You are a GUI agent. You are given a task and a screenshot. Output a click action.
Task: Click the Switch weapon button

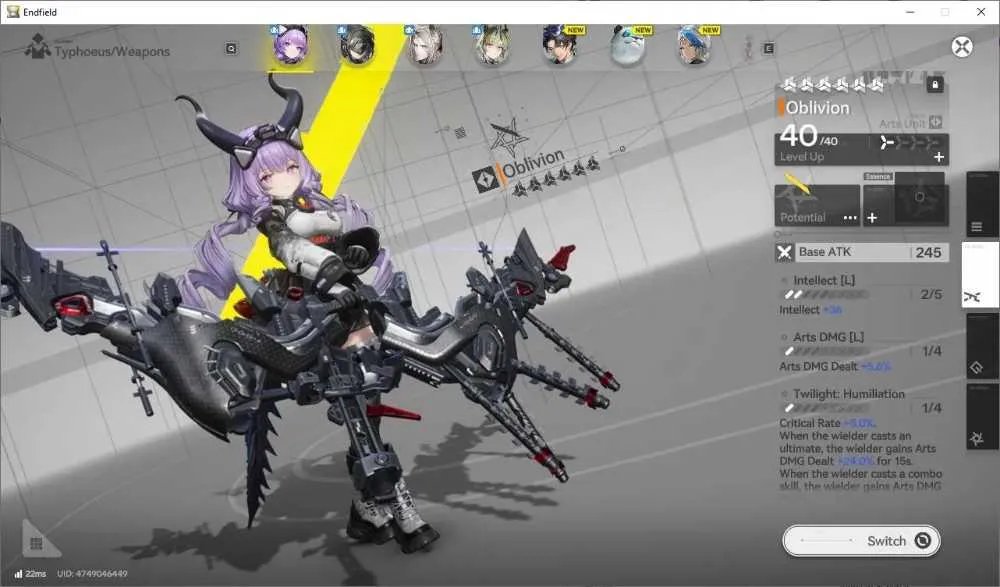[x=862, y=540]
